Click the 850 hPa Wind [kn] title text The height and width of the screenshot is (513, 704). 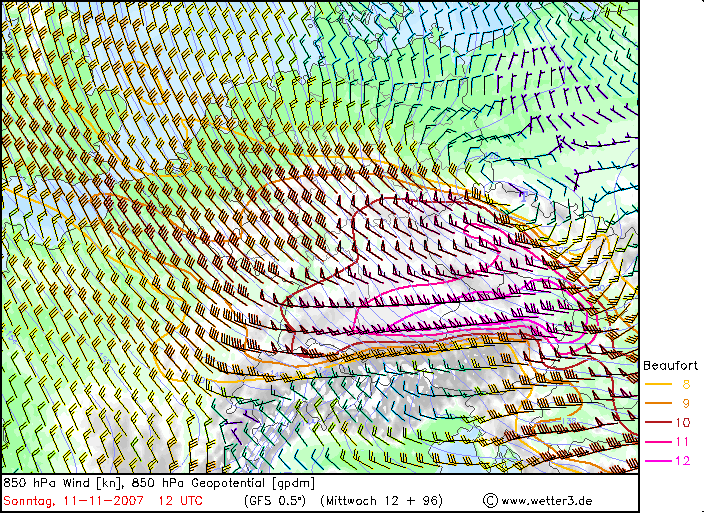(60, 483)
